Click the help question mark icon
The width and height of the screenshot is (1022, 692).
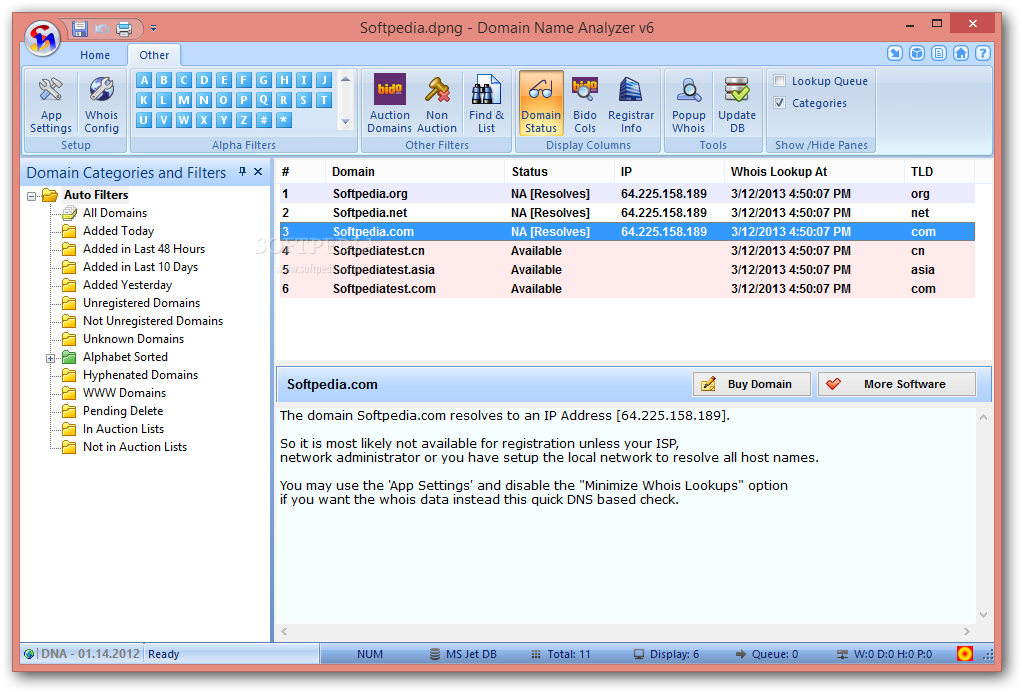(x=983, y=53)
